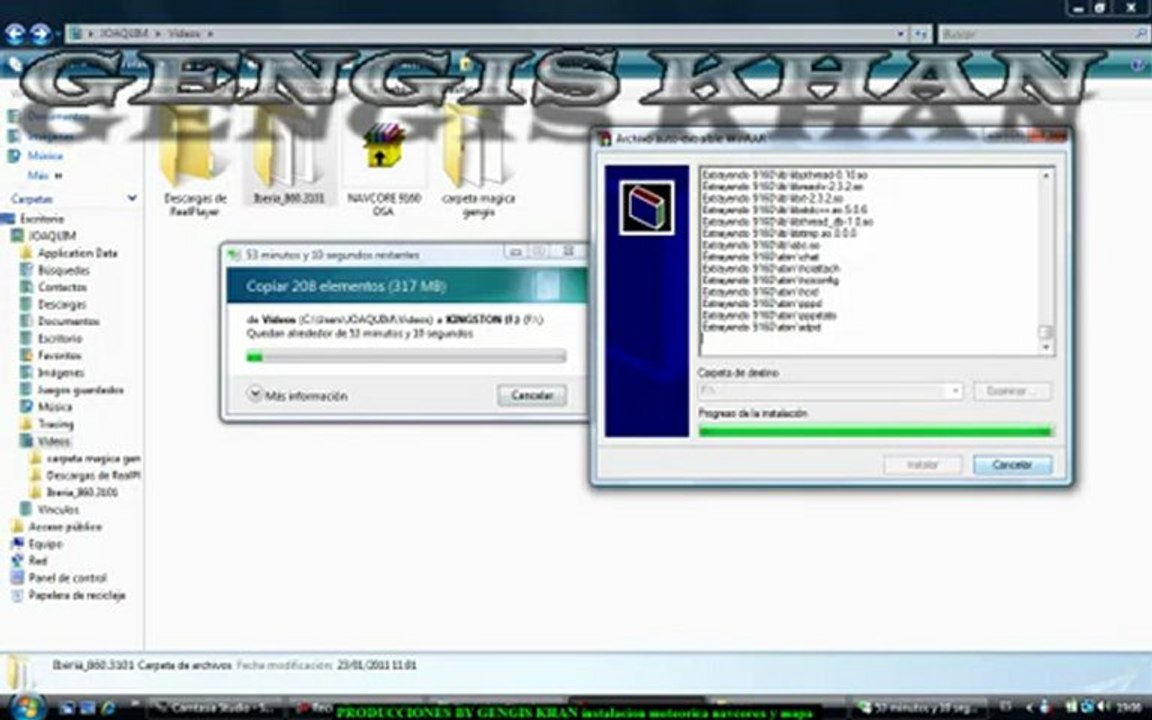Click the Progreso de la instalación bar
The height and width of the screenshot is (720, 1152).
coord(875,431)
